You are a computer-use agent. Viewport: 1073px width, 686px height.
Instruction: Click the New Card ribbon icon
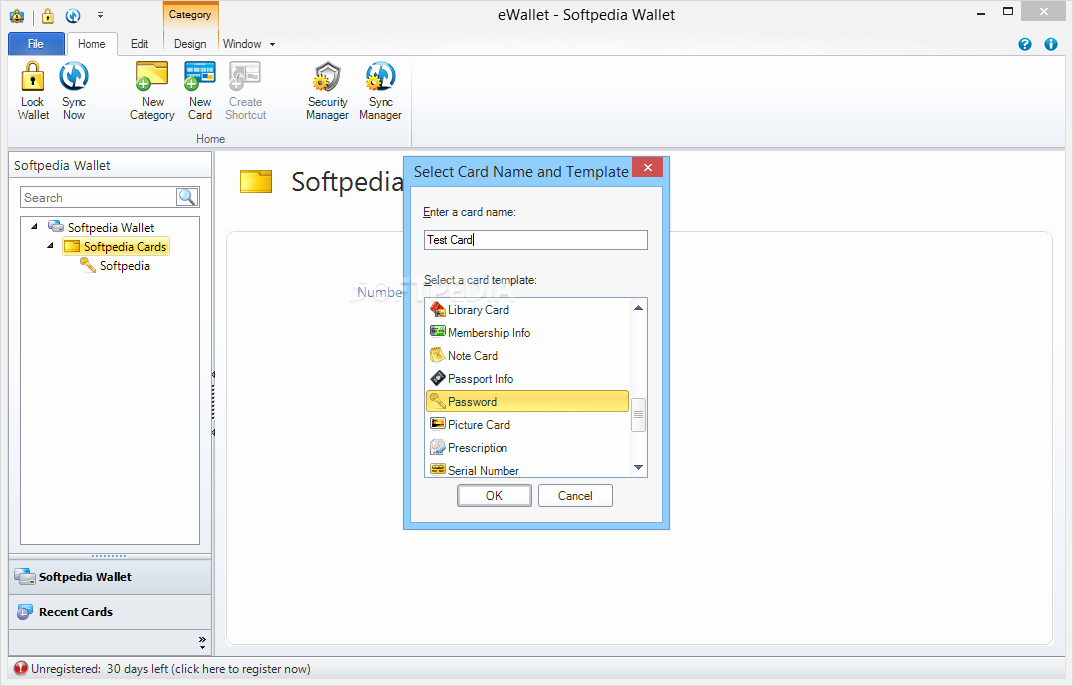coord(200,90)
